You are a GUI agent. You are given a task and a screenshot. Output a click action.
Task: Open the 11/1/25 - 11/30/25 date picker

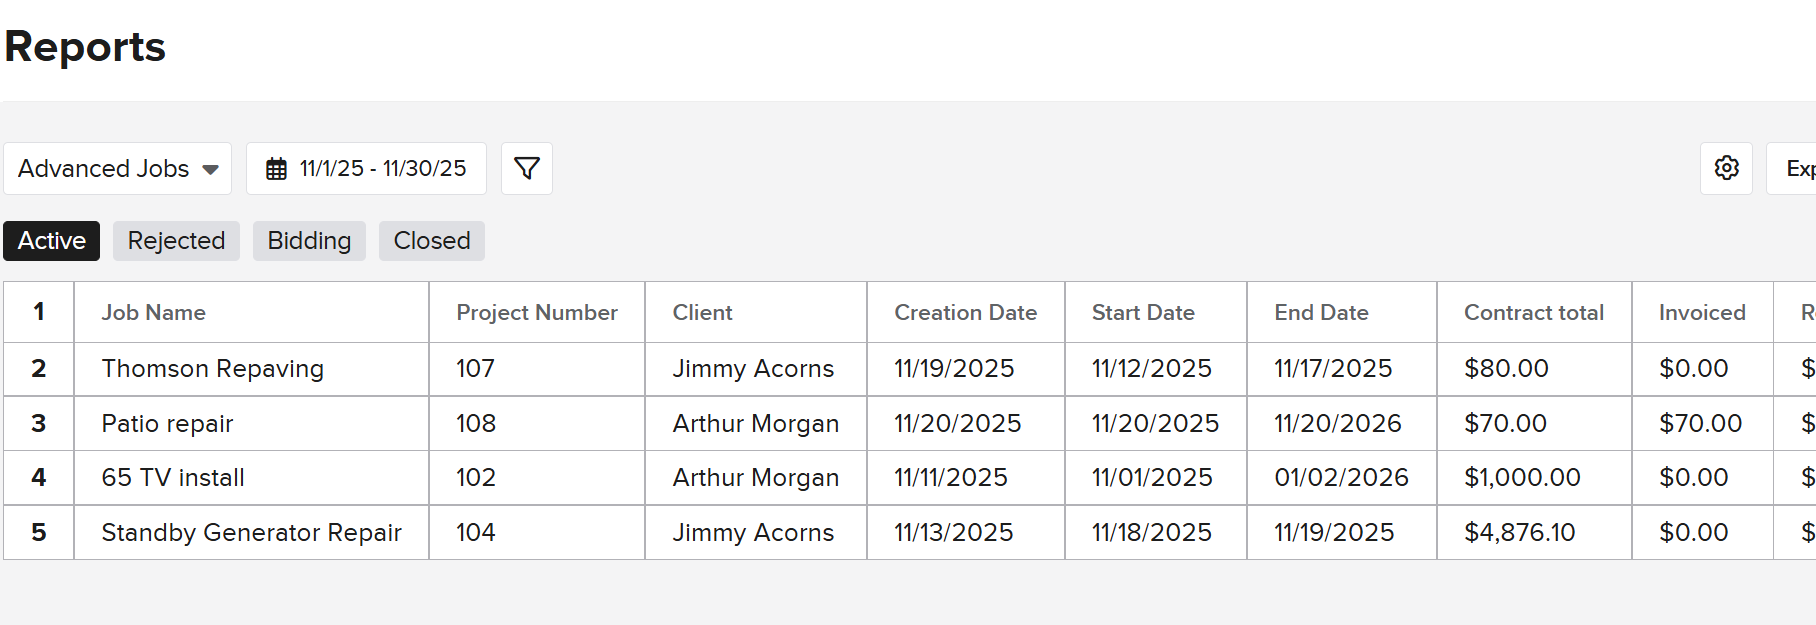(382, 168)
